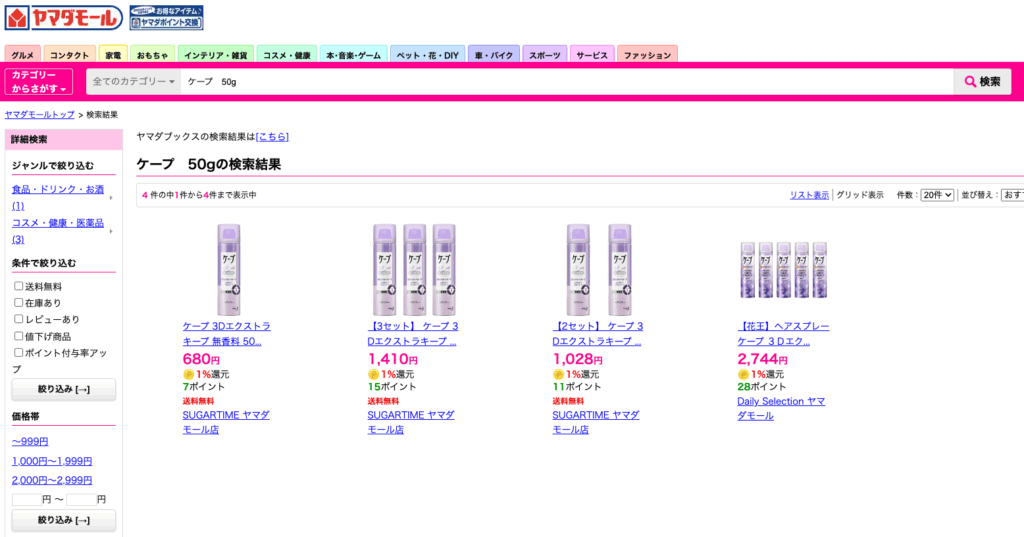The width and height of the screenshot is (1024, 537).
Task: Click point coin icon under 1,028円
Action: (558, 374)
